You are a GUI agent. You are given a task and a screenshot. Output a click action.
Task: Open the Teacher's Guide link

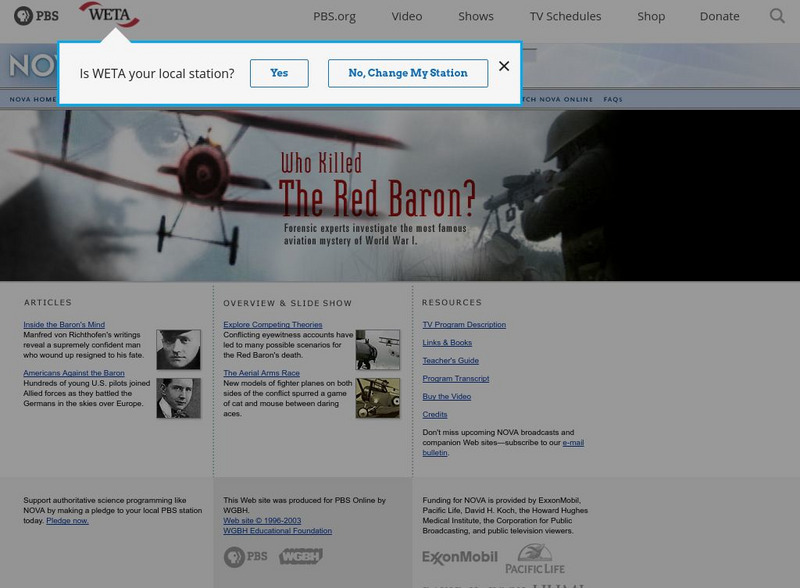coord(450,360)
